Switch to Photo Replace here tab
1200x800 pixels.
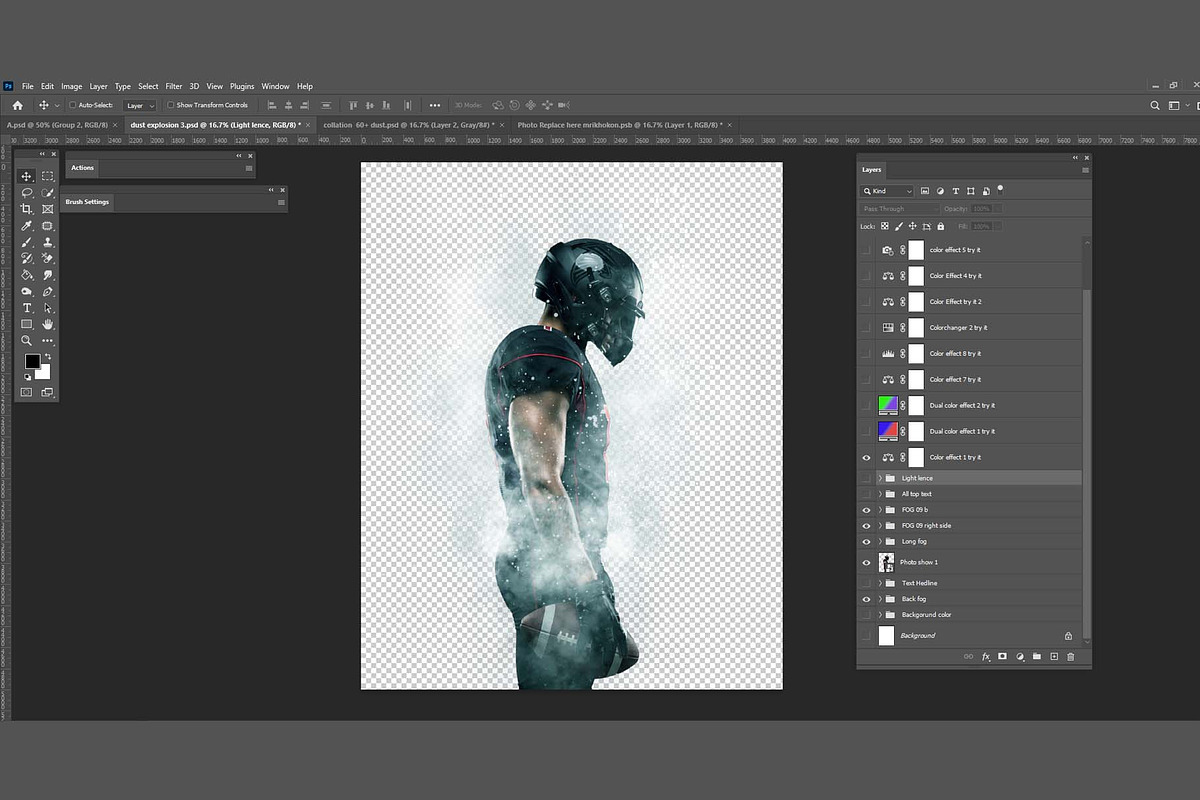(x=619, y=125)
